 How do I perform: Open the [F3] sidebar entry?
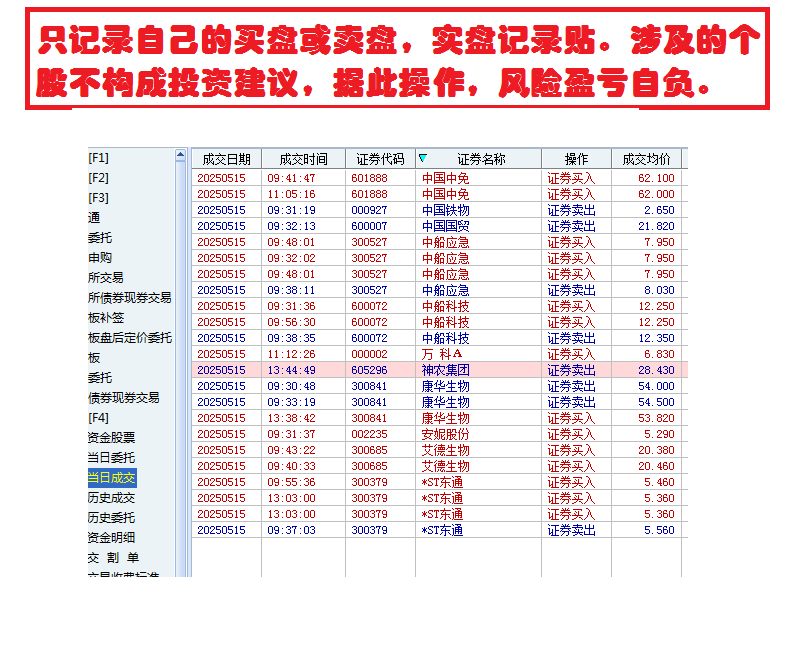tap(98, 198)
